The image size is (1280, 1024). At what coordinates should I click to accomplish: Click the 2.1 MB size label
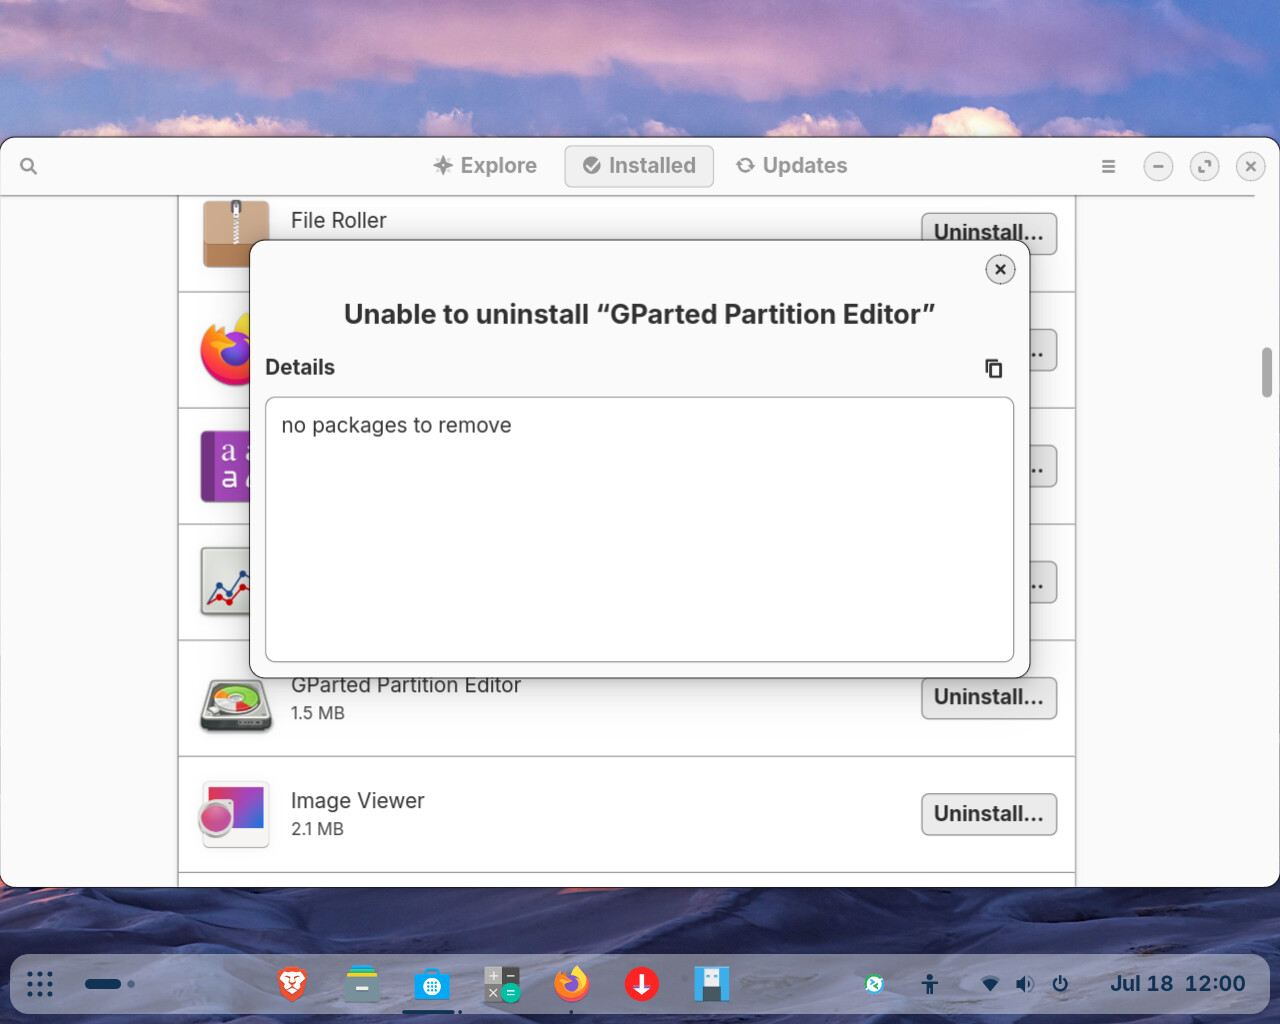click(x=318, y=829)
